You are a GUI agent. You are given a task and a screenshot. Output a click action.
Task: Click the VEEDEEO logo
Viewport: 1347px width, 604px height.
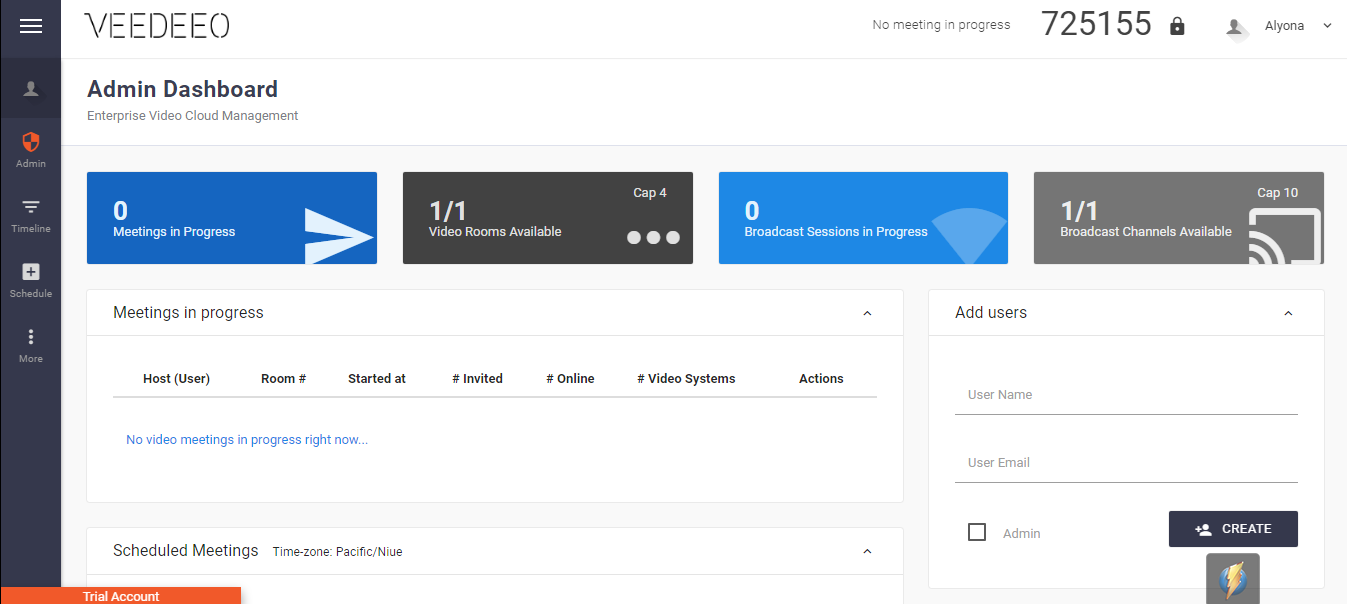pyautogui.click(x=157, y=27)
